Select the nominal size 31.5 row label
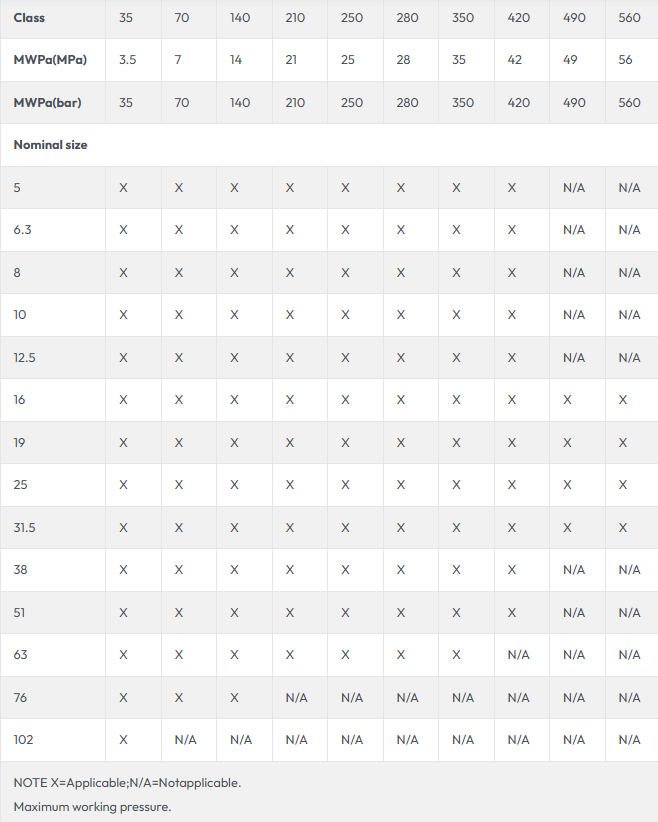The height and width of the screenshot is (822, 658). (x=25, y=527)
